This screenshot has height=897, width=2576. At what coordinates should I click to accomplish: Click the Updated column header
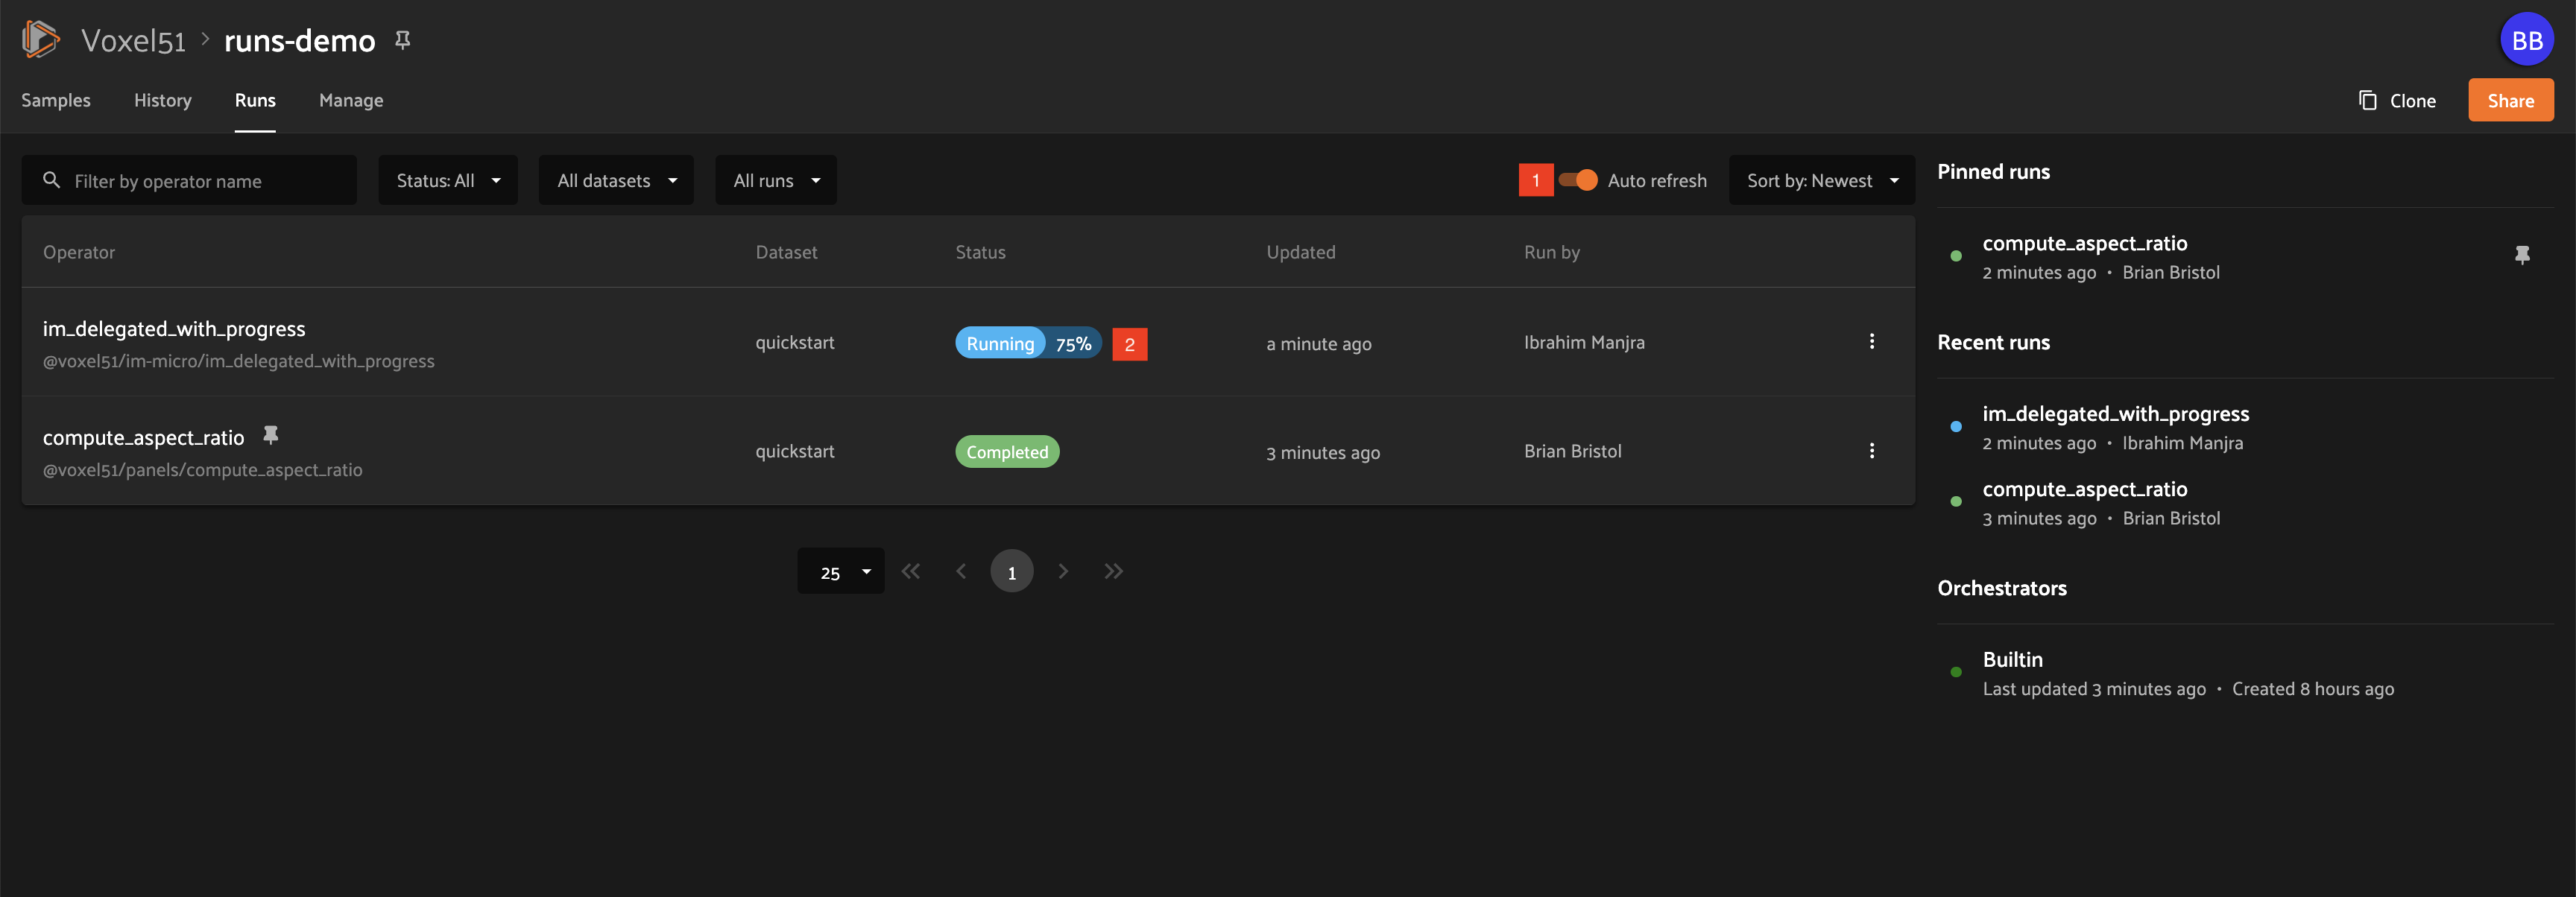click(1300, 252)
